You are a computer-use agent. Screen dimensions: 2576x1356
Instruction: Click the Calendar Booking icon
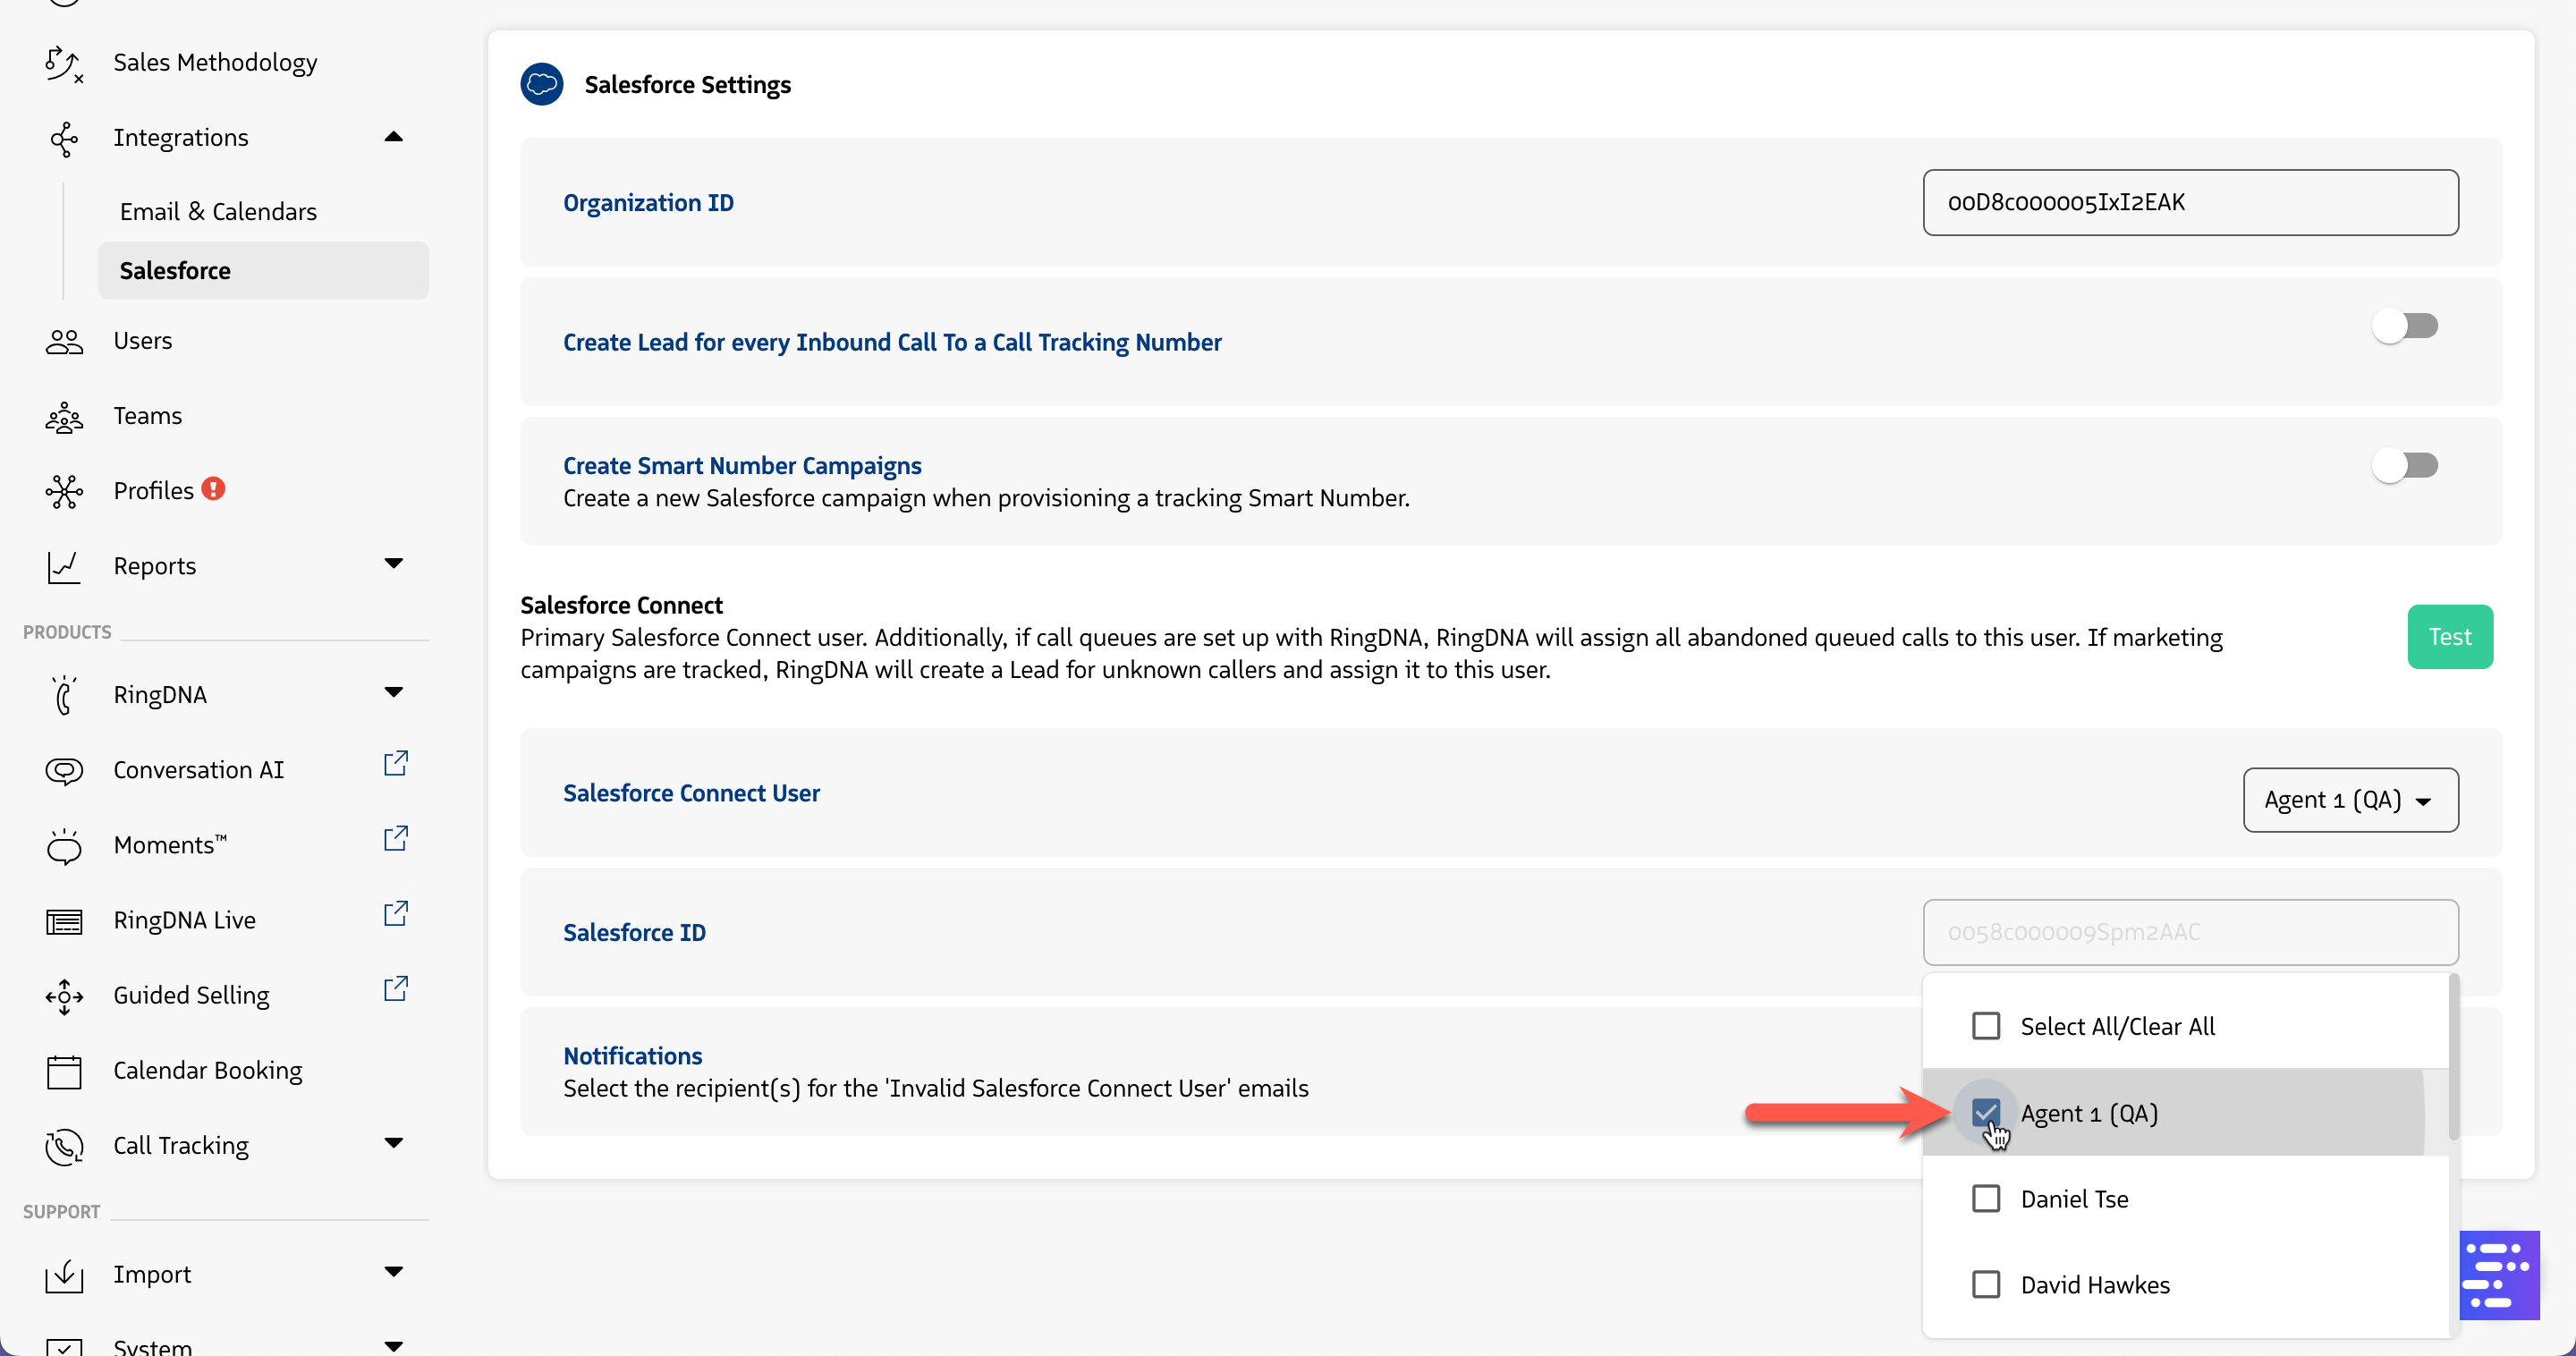click(63, 1071)
